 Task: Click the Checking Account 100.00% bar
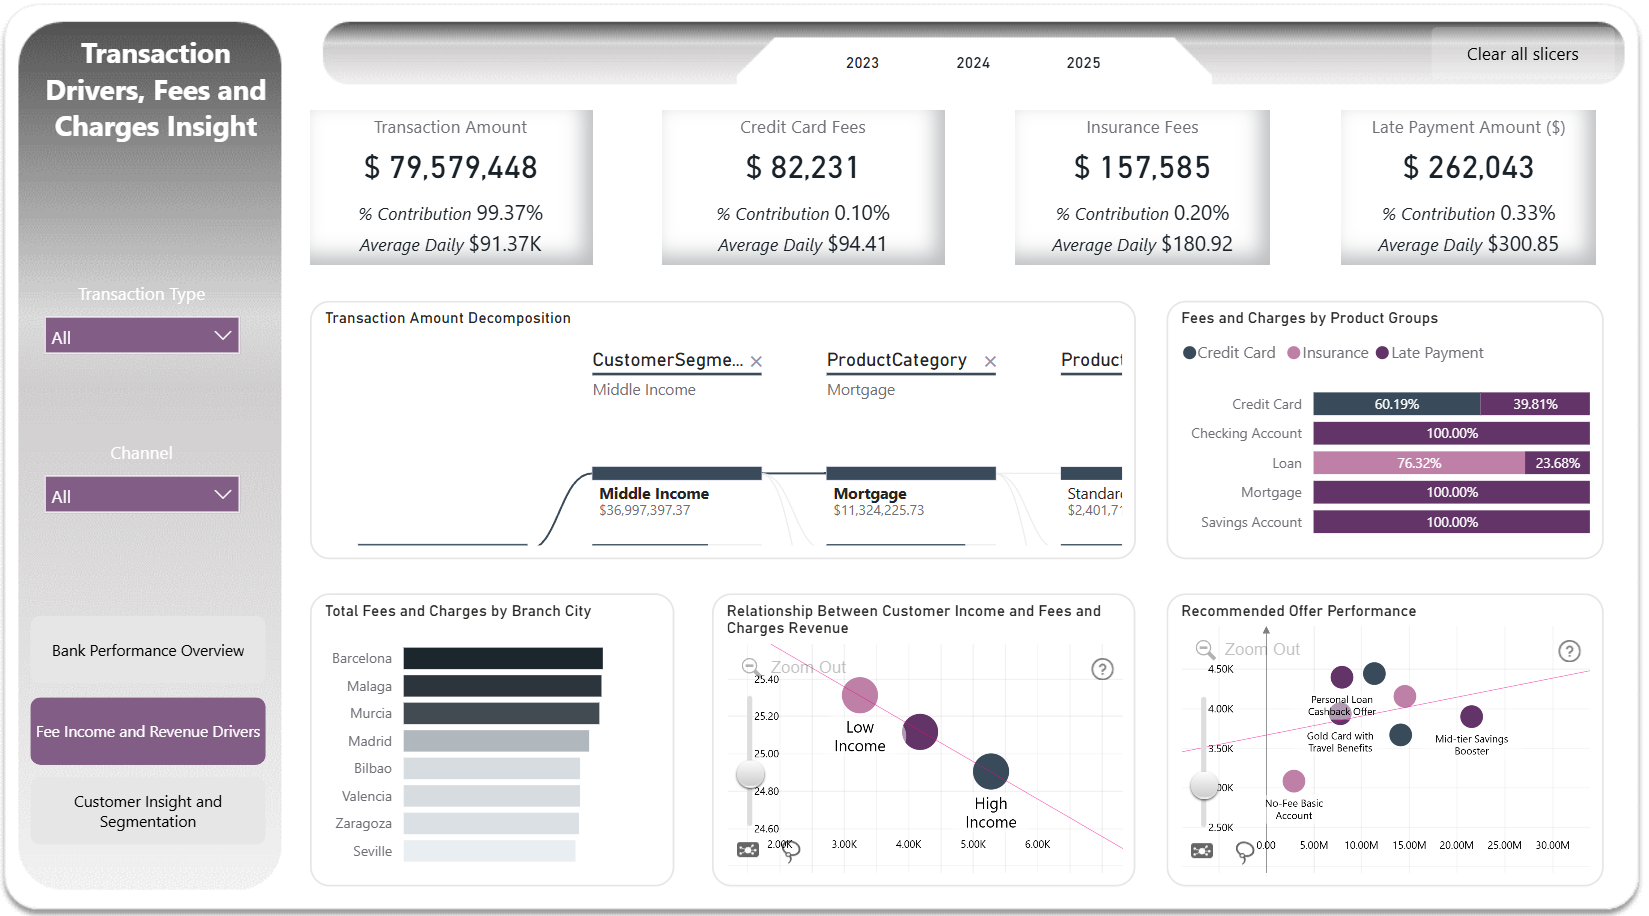click(1452, 433)
